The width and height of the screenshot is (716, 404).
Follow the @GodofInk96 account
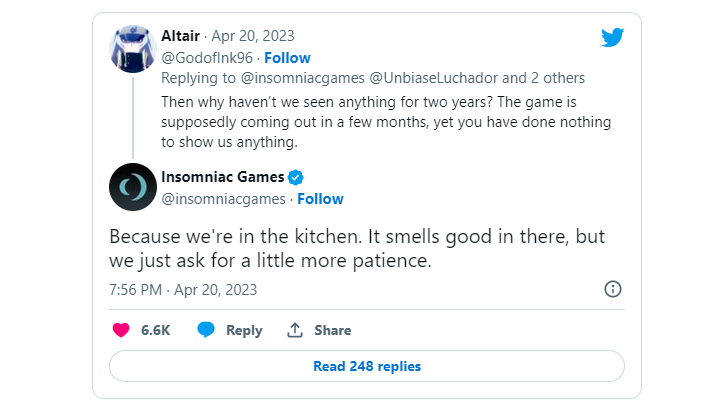coord(287,58)
